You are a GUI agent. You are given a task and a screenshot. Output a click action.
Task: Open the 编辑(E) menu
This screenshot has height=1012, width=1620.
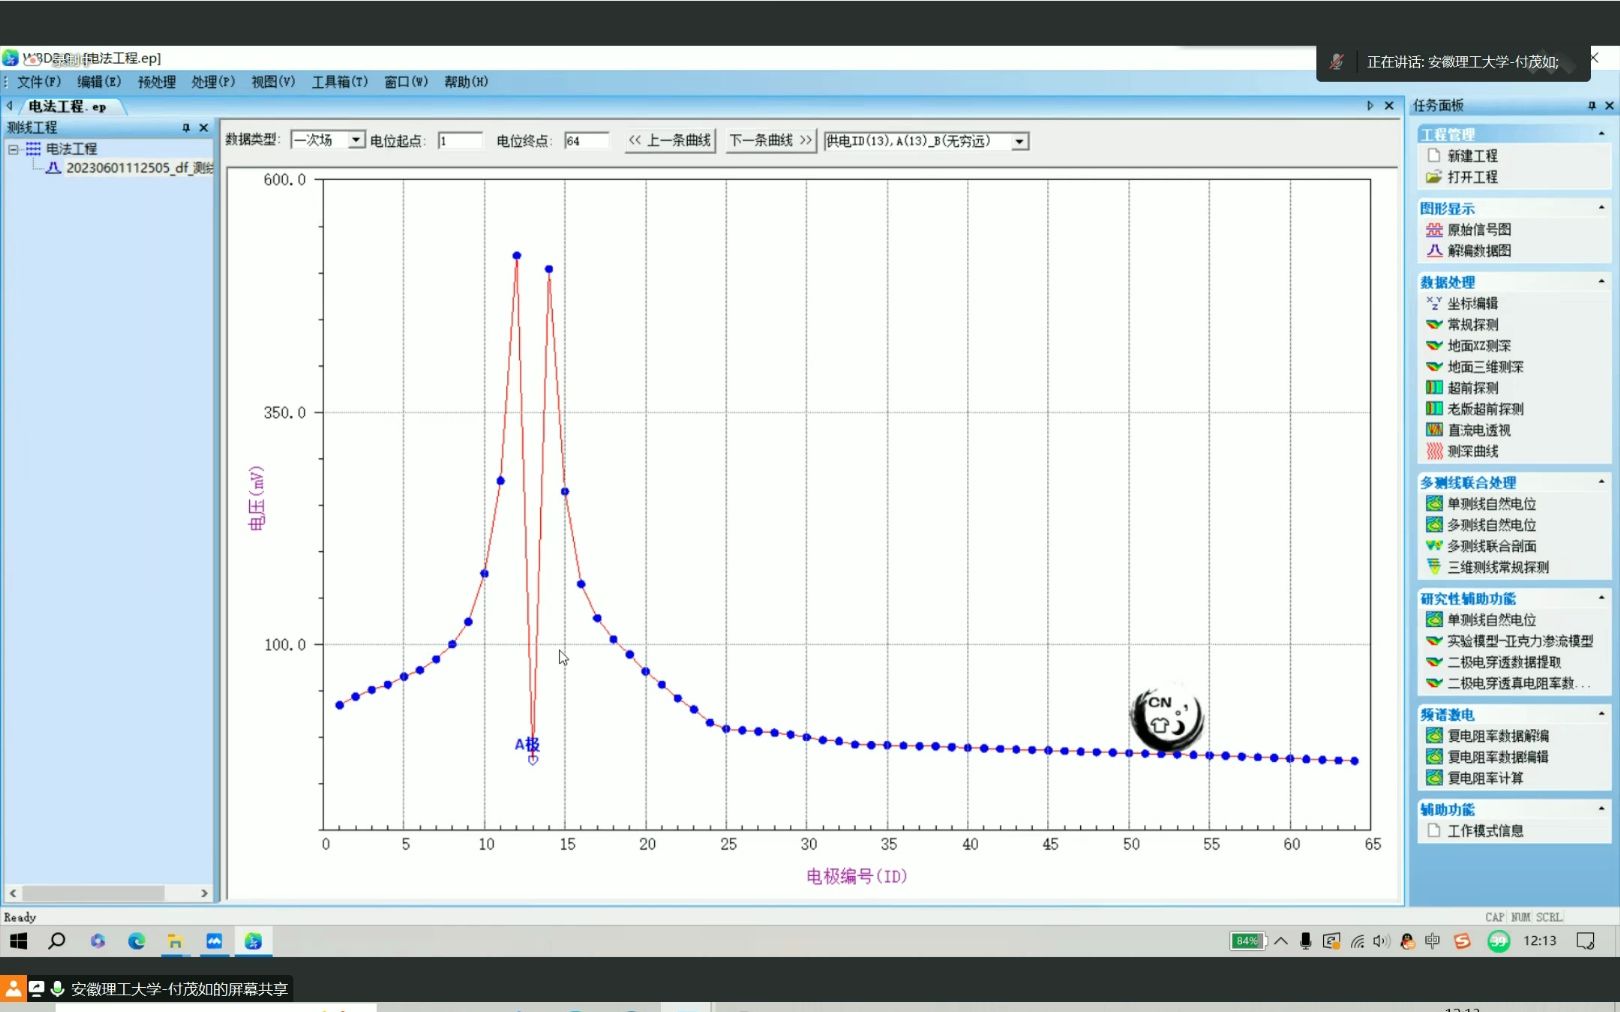(99, 82)
